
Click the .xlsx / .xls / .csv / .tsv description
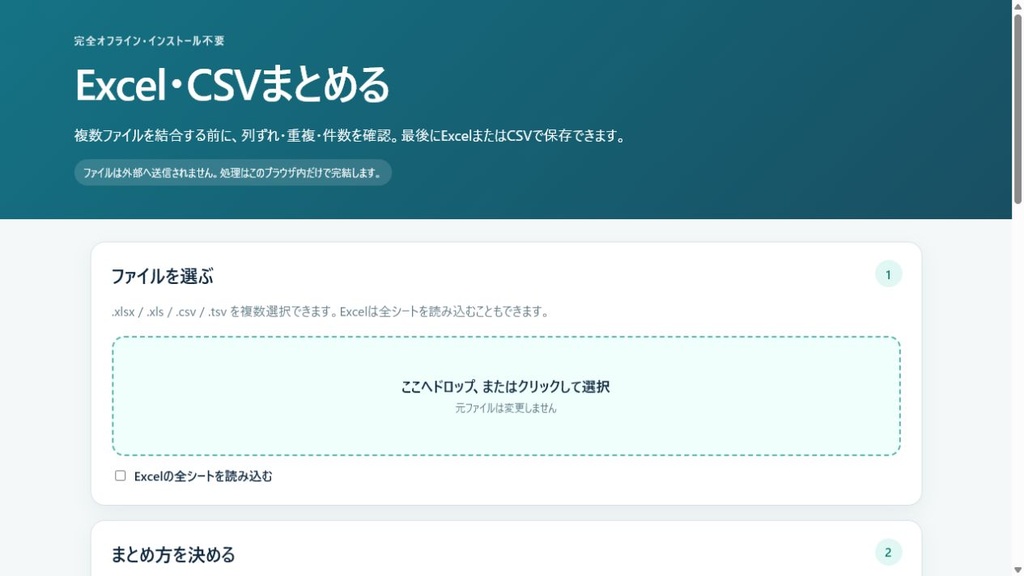coord(330,312)
